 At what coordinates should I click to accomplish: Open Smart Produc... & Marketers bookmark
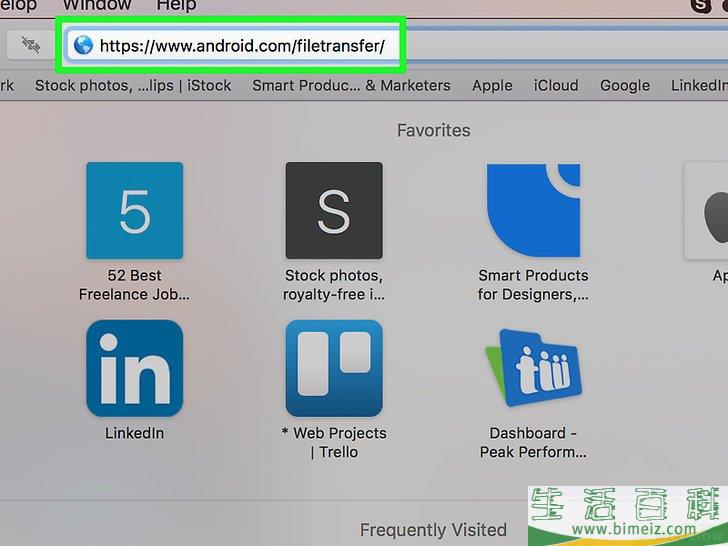(x=351, y=85)
